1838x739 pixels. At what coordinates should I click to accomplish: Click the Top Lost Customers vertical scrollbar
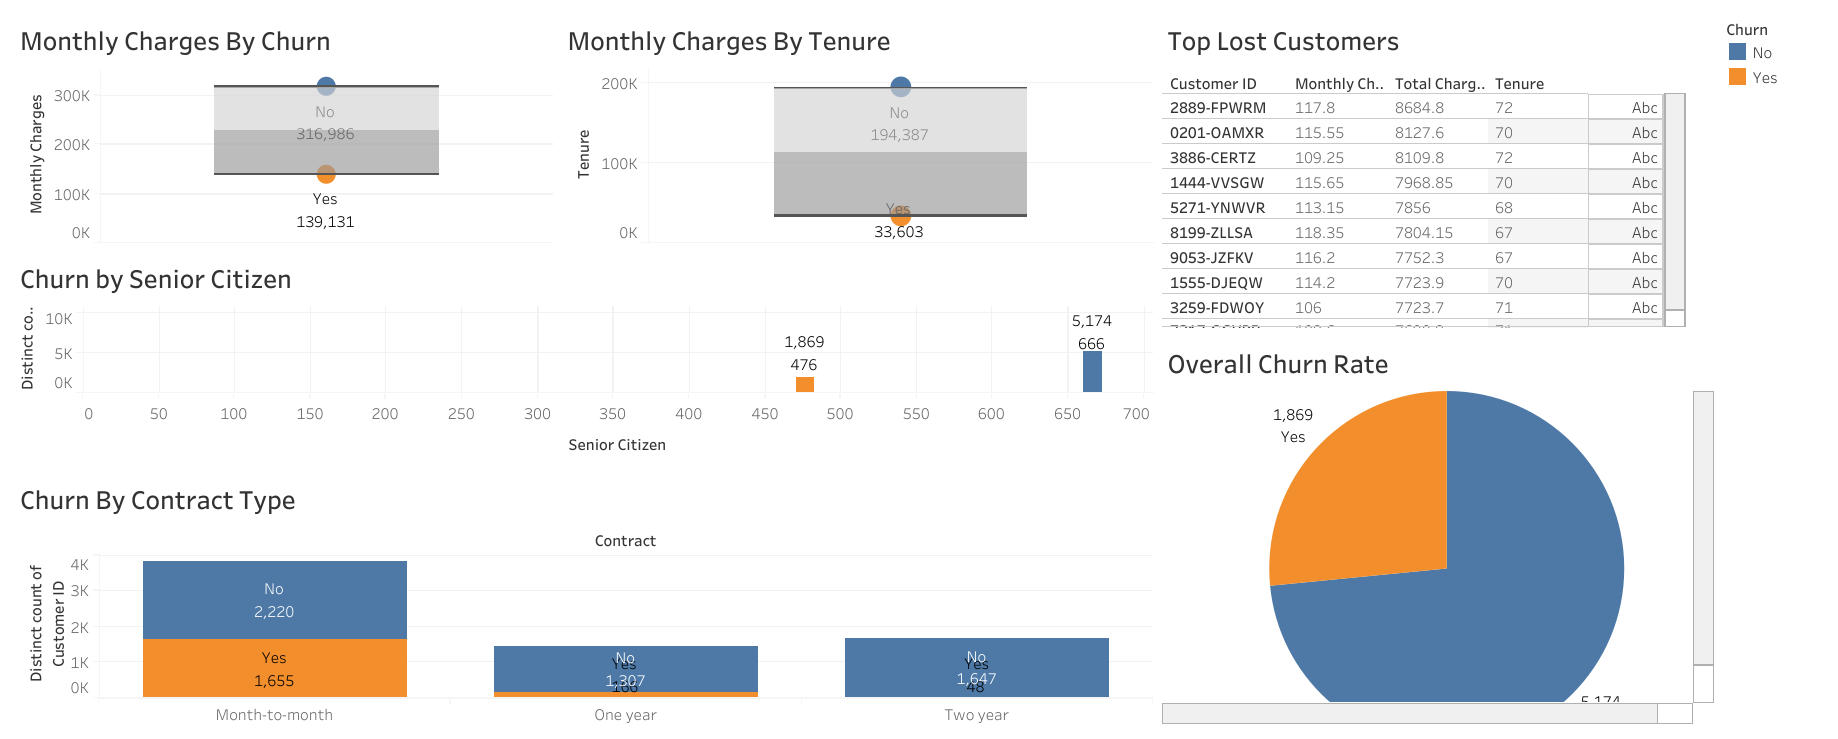(x=1675, y=200)
